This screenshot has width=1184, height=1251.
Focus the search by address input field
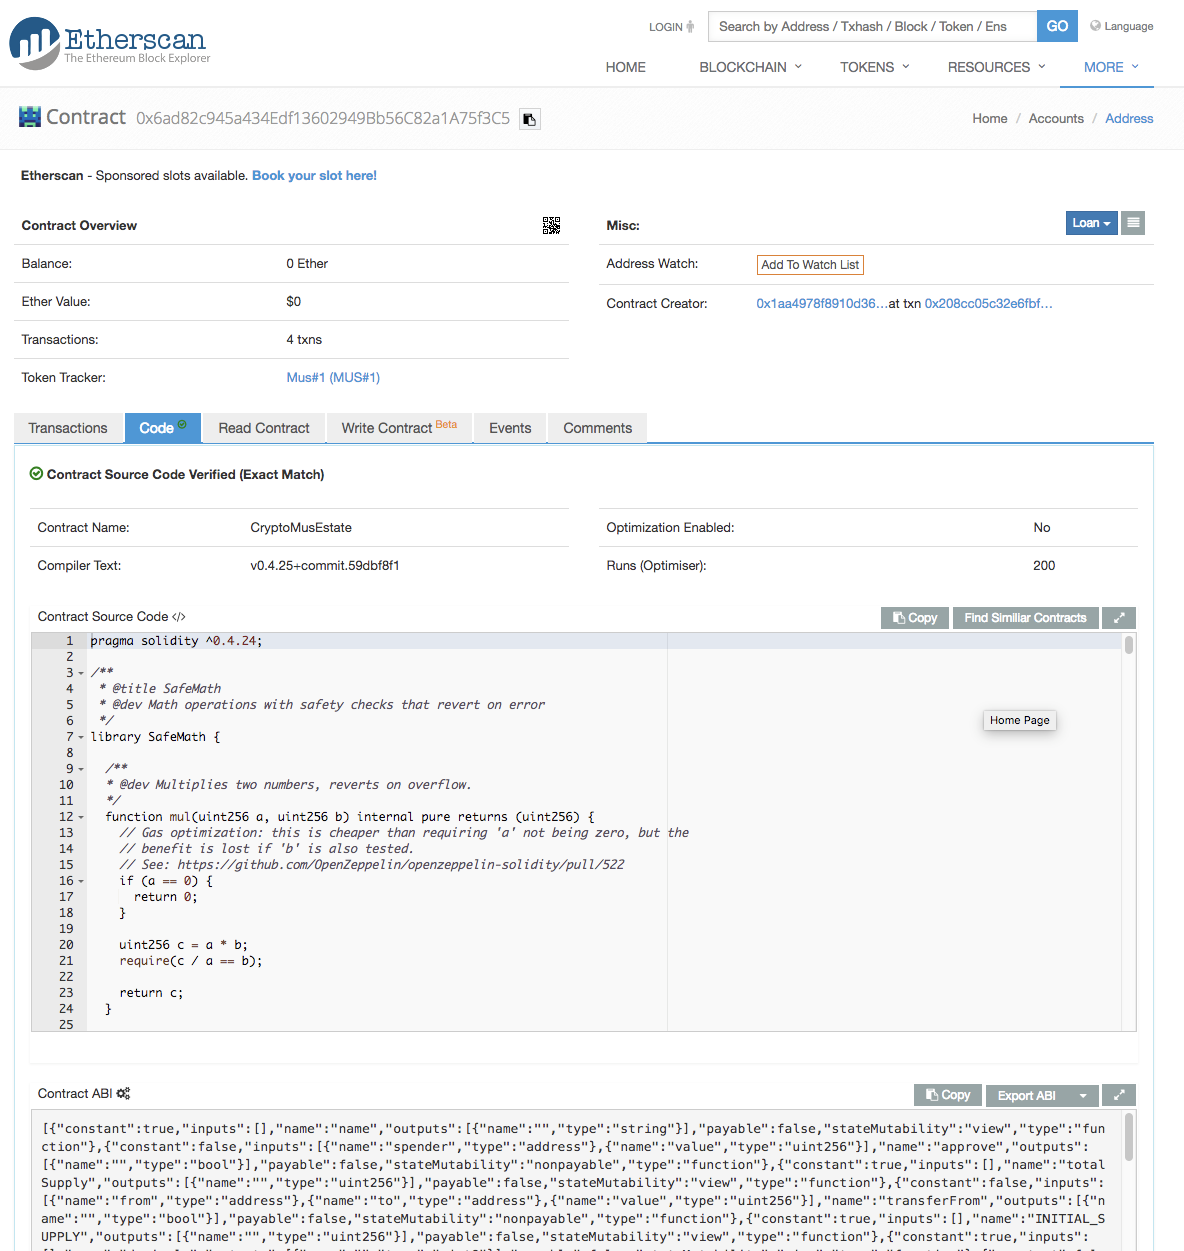point(872,26)
